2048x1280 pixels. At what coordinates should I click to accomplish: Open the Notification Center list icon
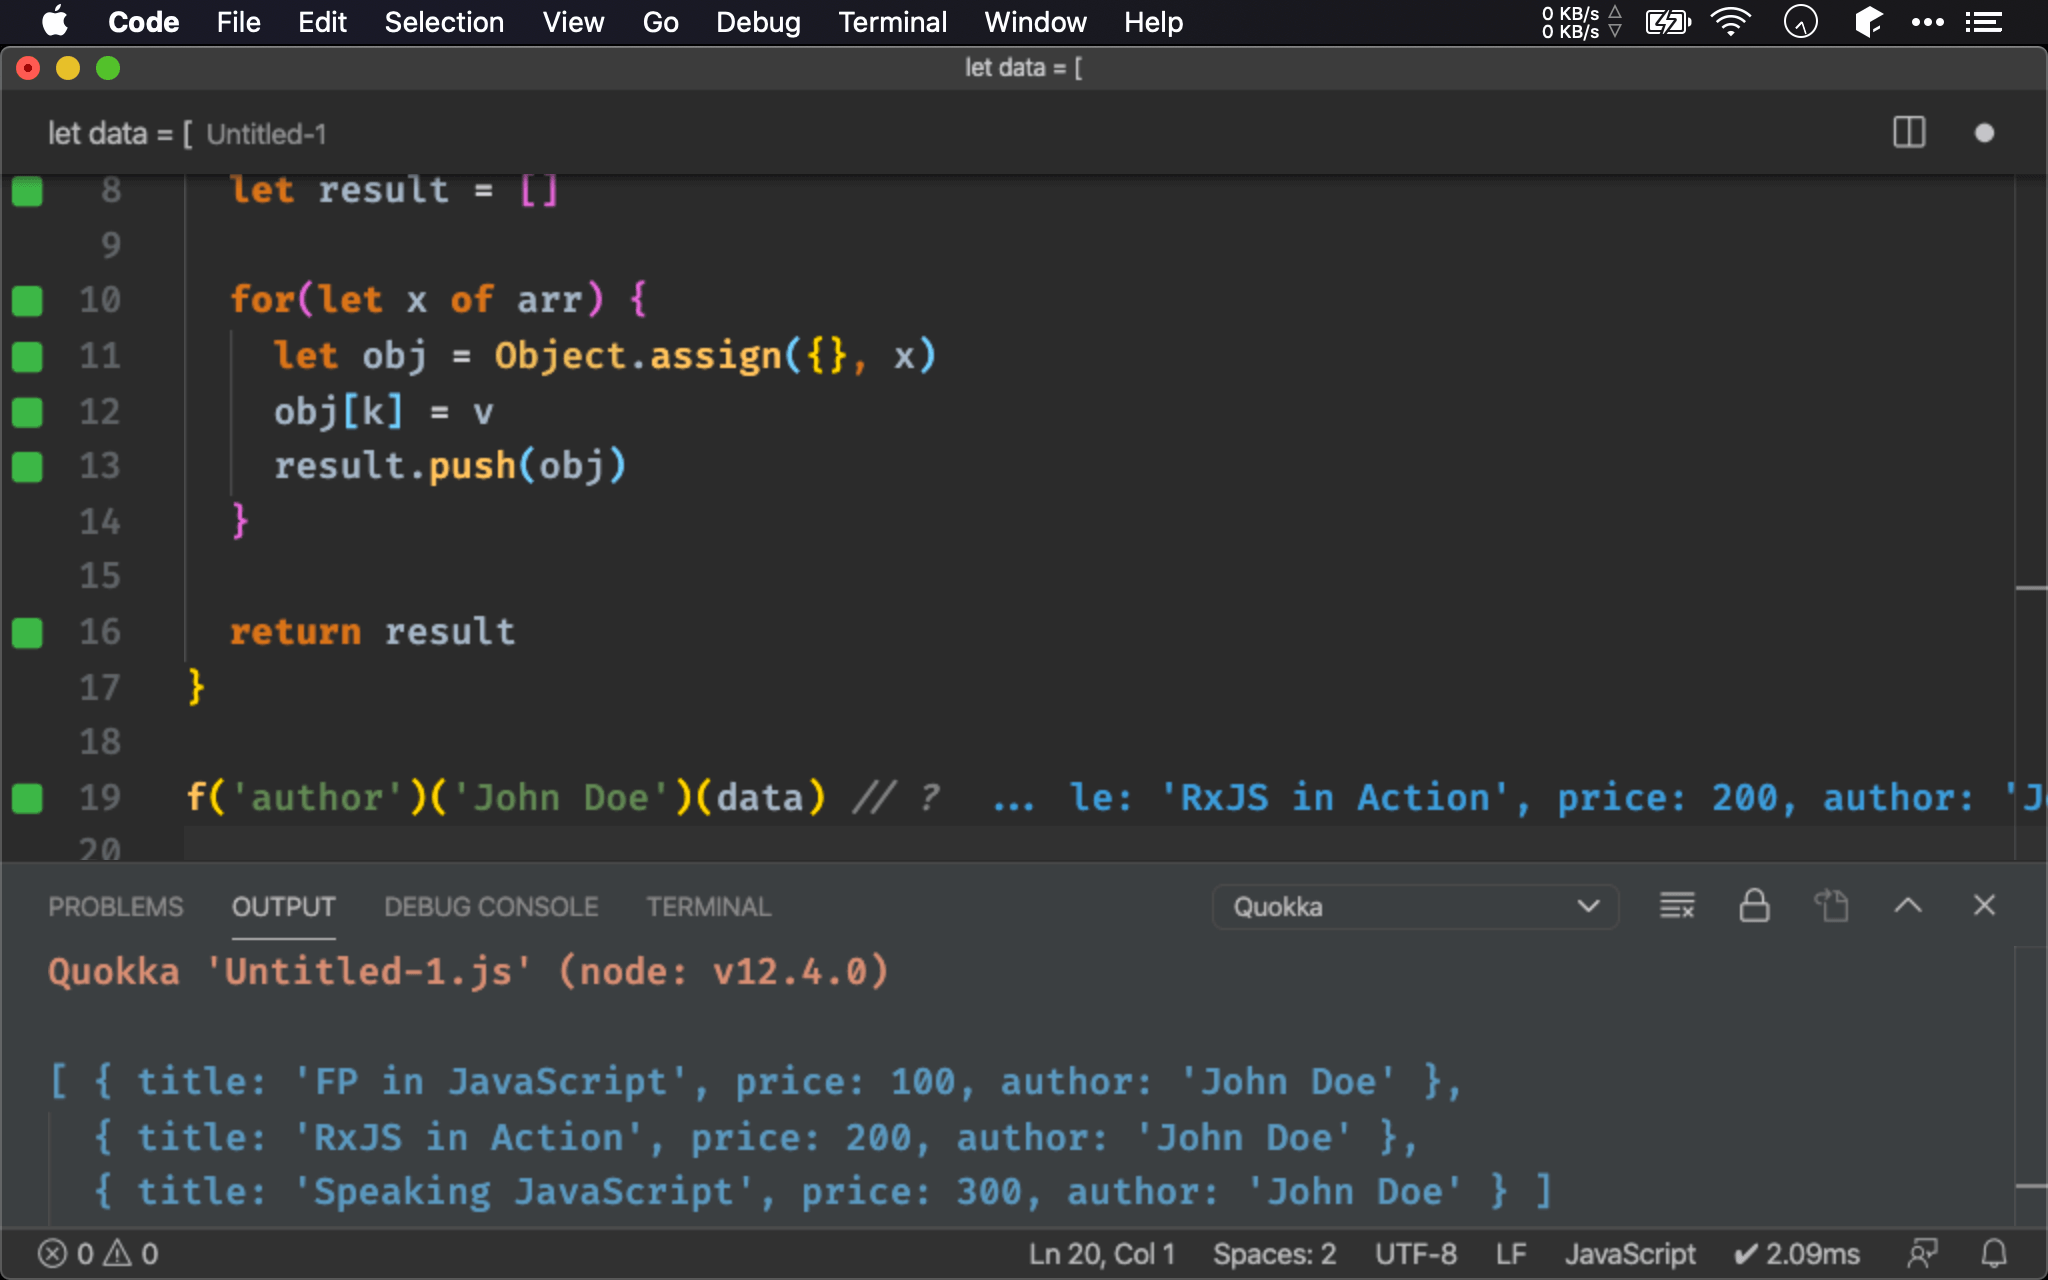click(1984, 22)
